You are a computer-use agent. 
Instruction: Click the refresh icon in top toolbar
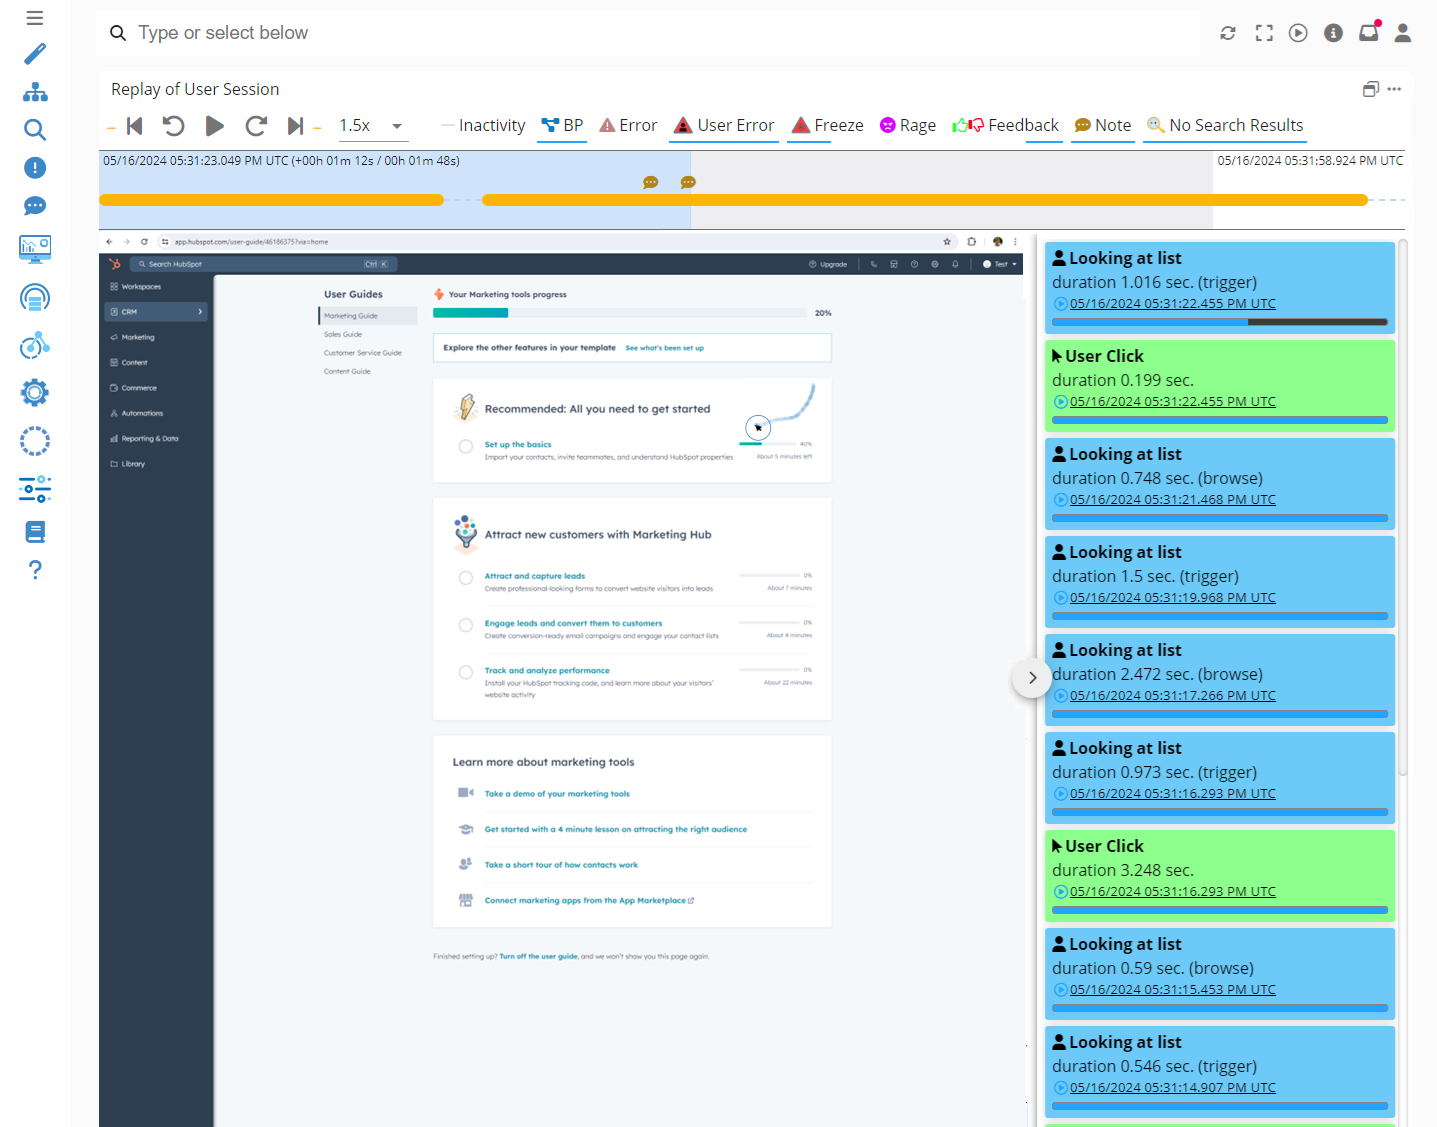[x=1228, y=32]
